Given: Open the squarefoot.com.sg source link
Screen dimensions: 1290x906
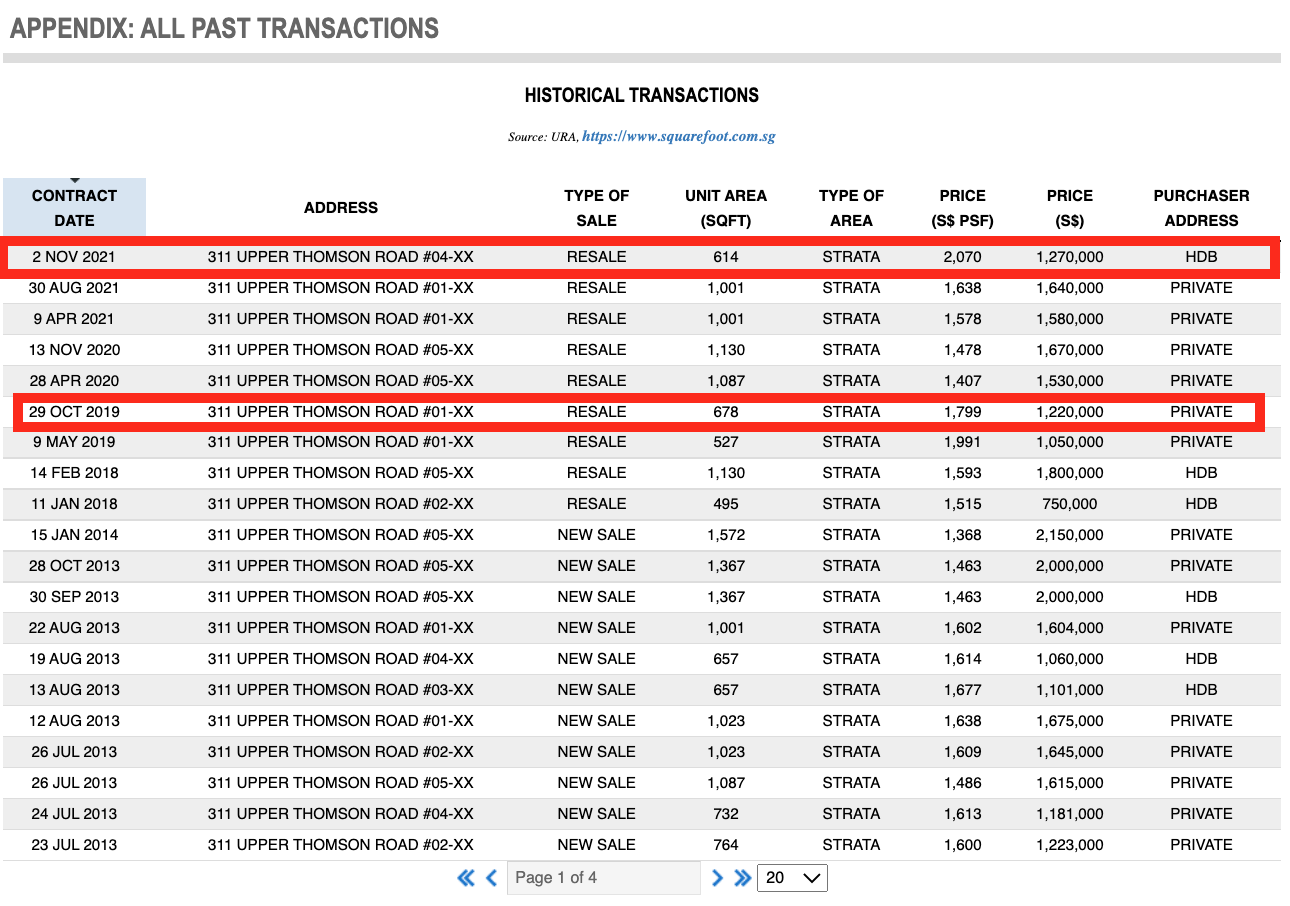Looking at the screenshot, I should pos(679,136).
